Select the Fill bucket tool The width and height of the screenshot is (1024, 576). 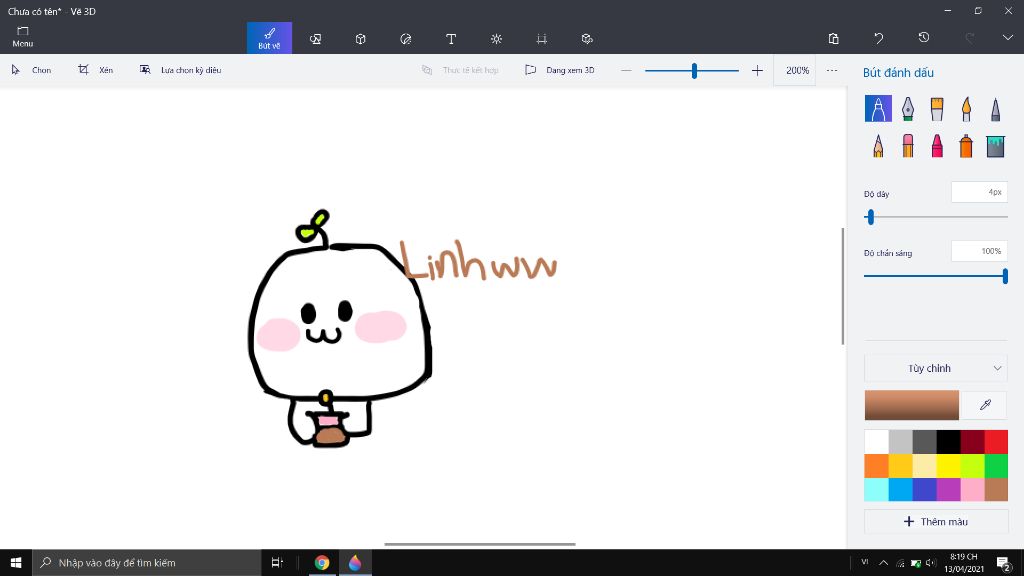(x=995, y=146)
